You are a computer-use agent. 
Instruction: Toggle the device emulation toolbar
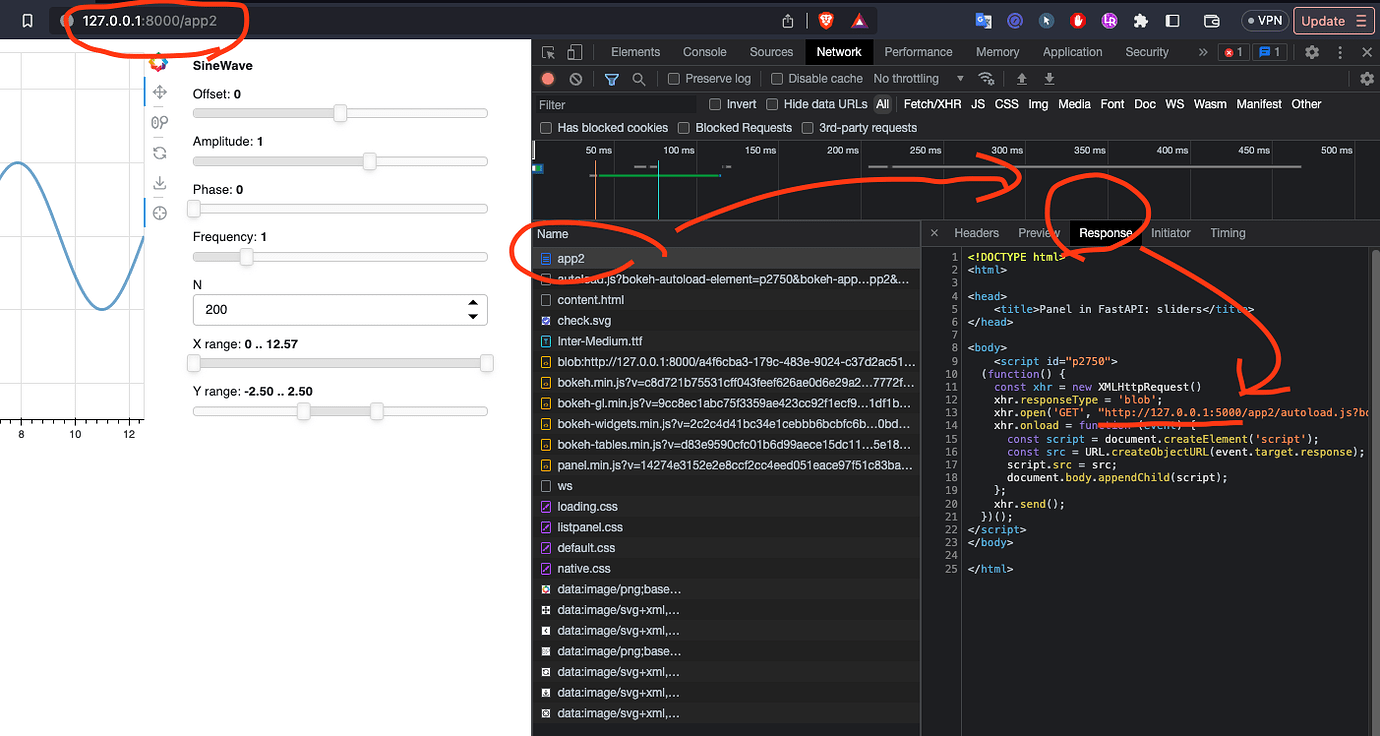coord(574,51)
